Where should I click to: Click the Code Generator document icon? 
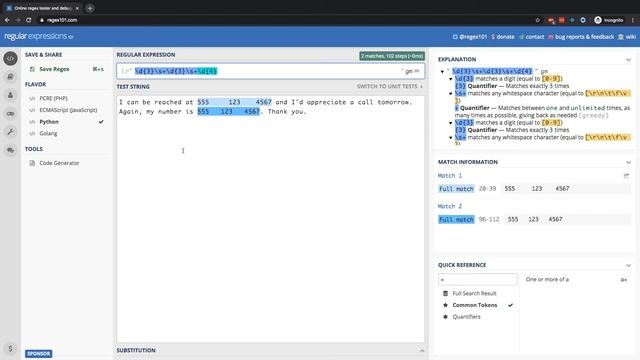pos(32,163)
